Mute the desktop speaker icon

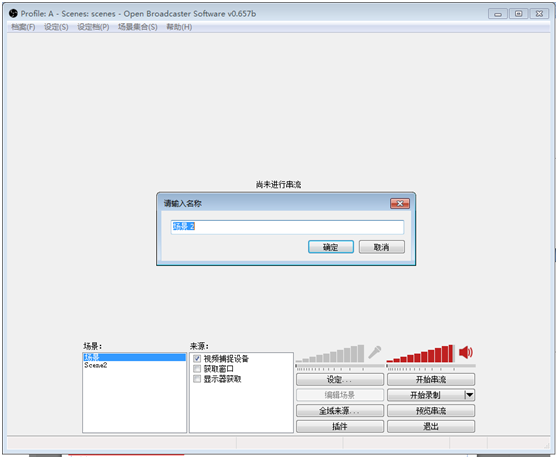pyautogui.click(x=465, y=352)
